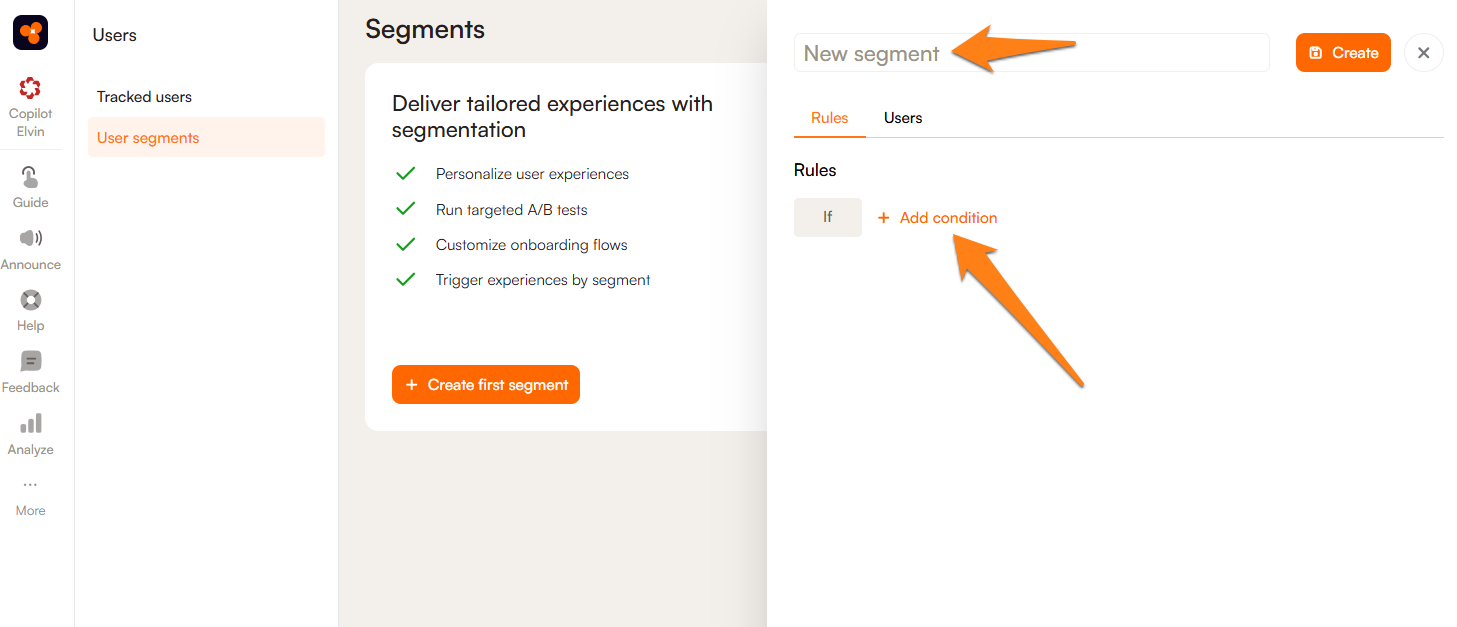Screen dimensions: 1457x627
Task: Click the Create segment button
Action: point(1342,53)
